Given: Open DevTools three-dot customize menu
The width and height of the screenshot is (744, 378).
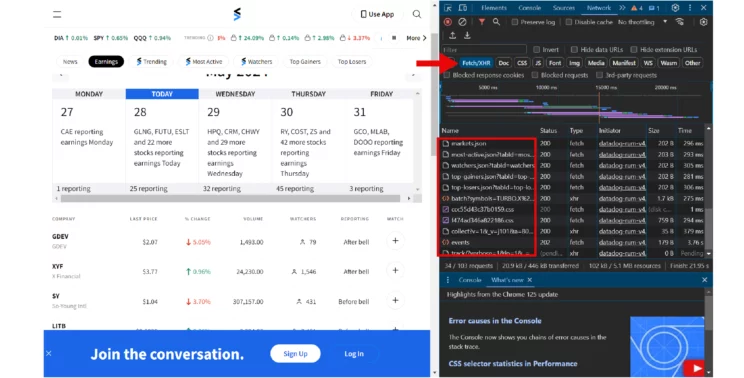Looking at the screenshot, I should [690, 8].
